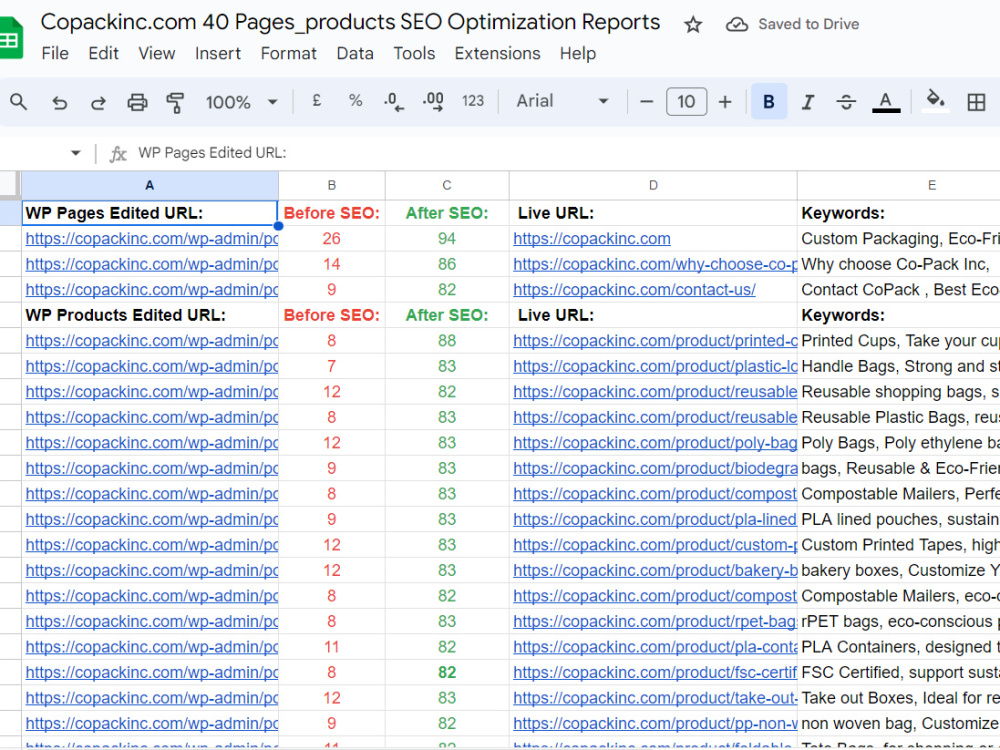Star this document

tap(693, 25)
